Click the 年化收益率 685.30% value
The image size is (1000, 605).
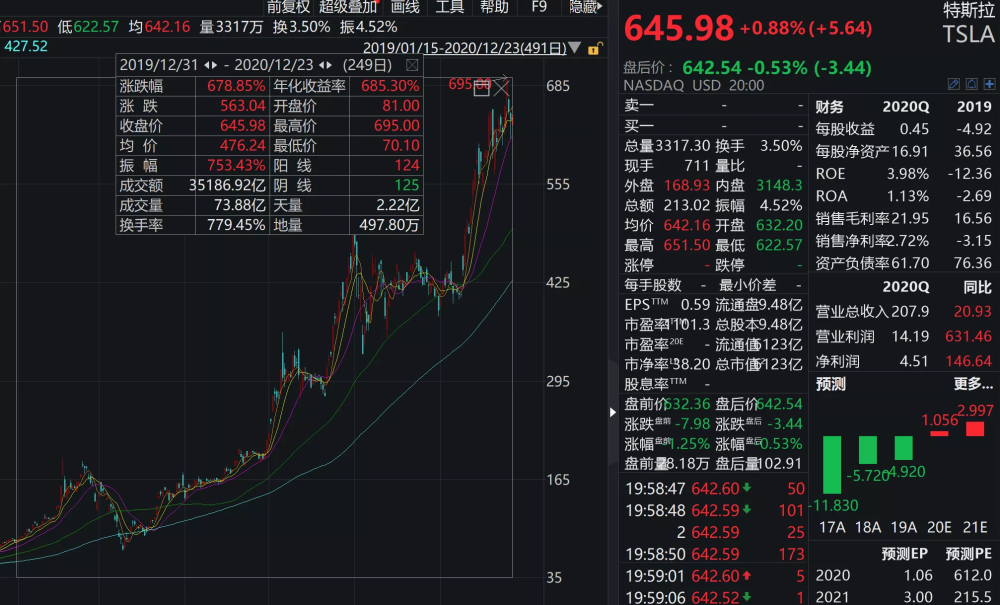point(390,86)
